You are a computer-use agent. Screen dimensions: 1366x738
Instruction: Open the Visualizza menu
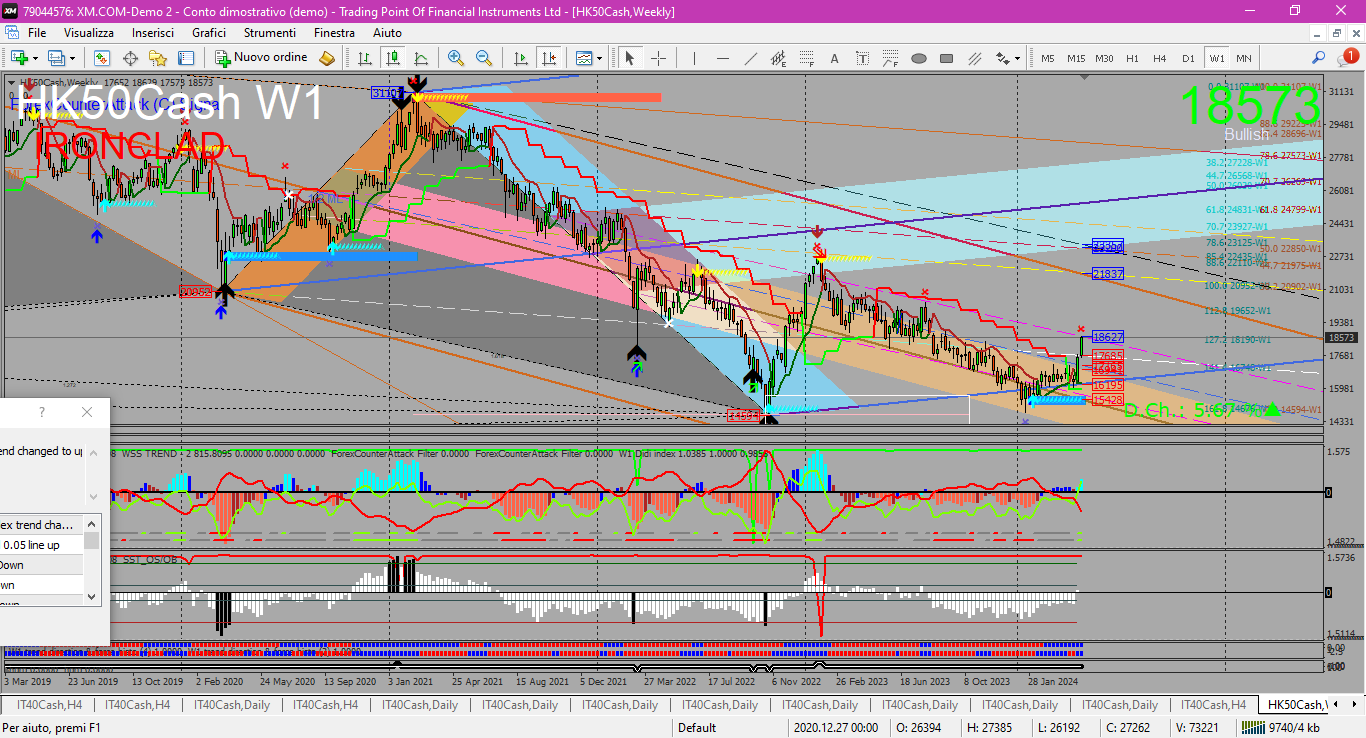click(x=89, y=33)
